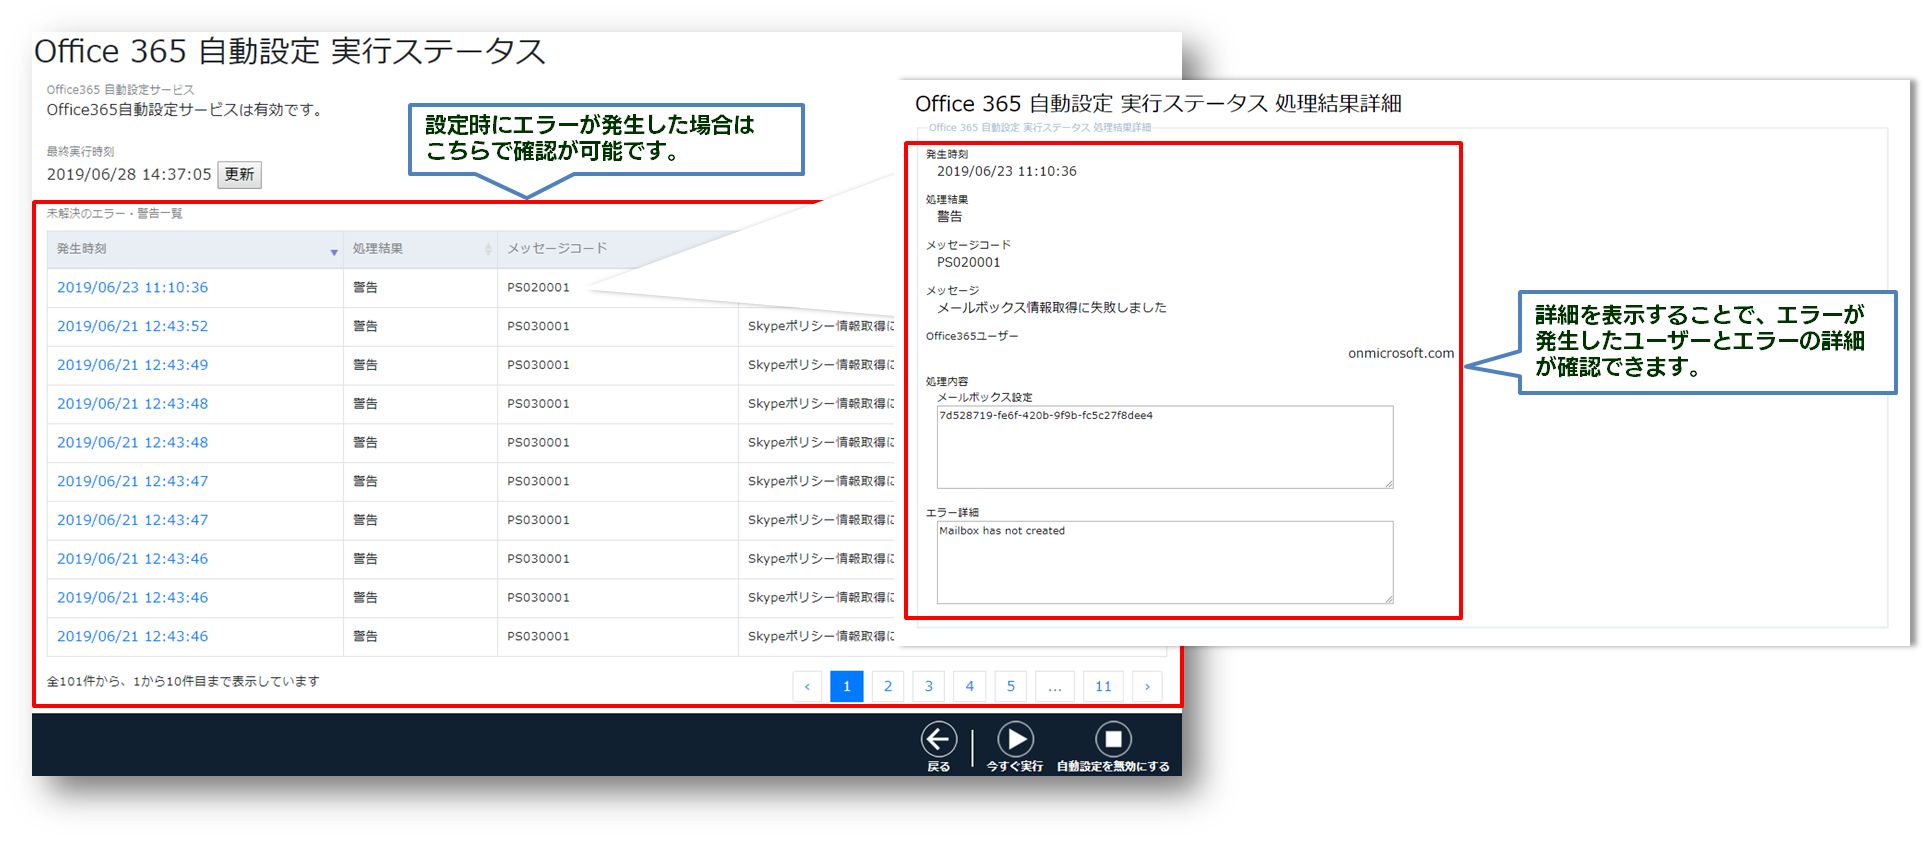This screenshot has width=1925, height=841.
Task: Go to page 2 of results
Action: [x=888, y=686]
